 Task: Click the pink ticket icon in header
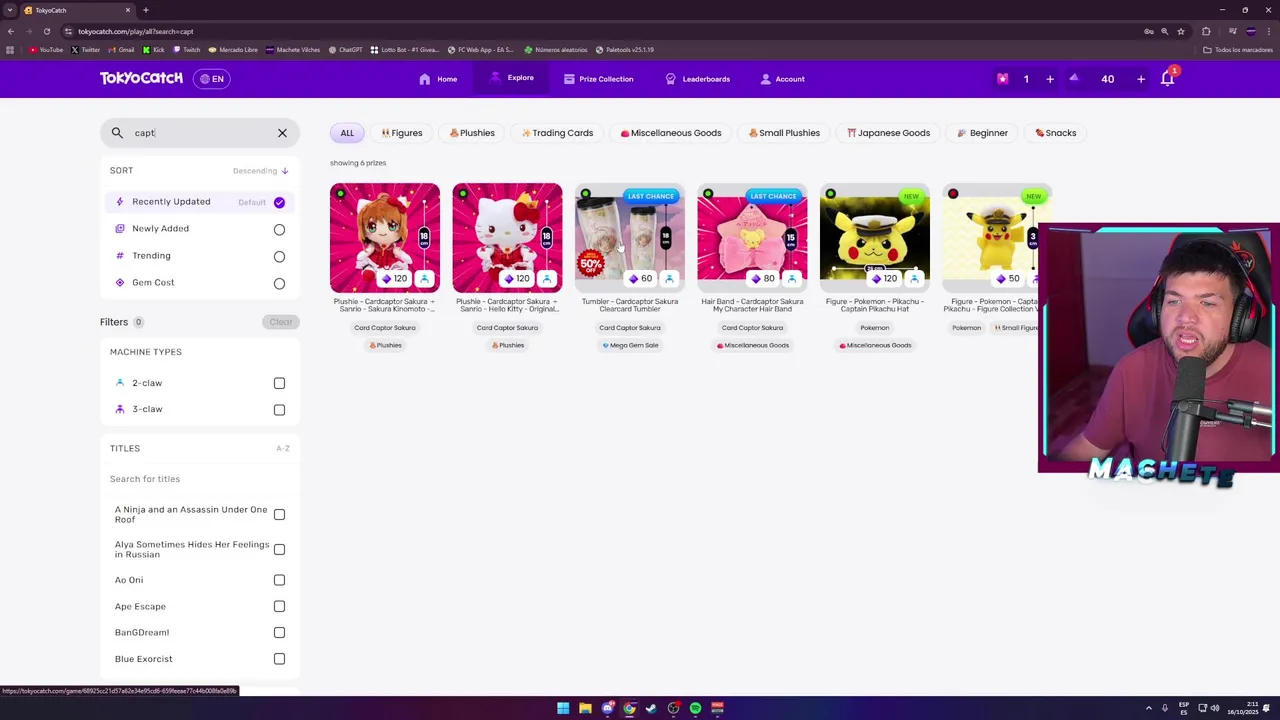(1002, 79)
